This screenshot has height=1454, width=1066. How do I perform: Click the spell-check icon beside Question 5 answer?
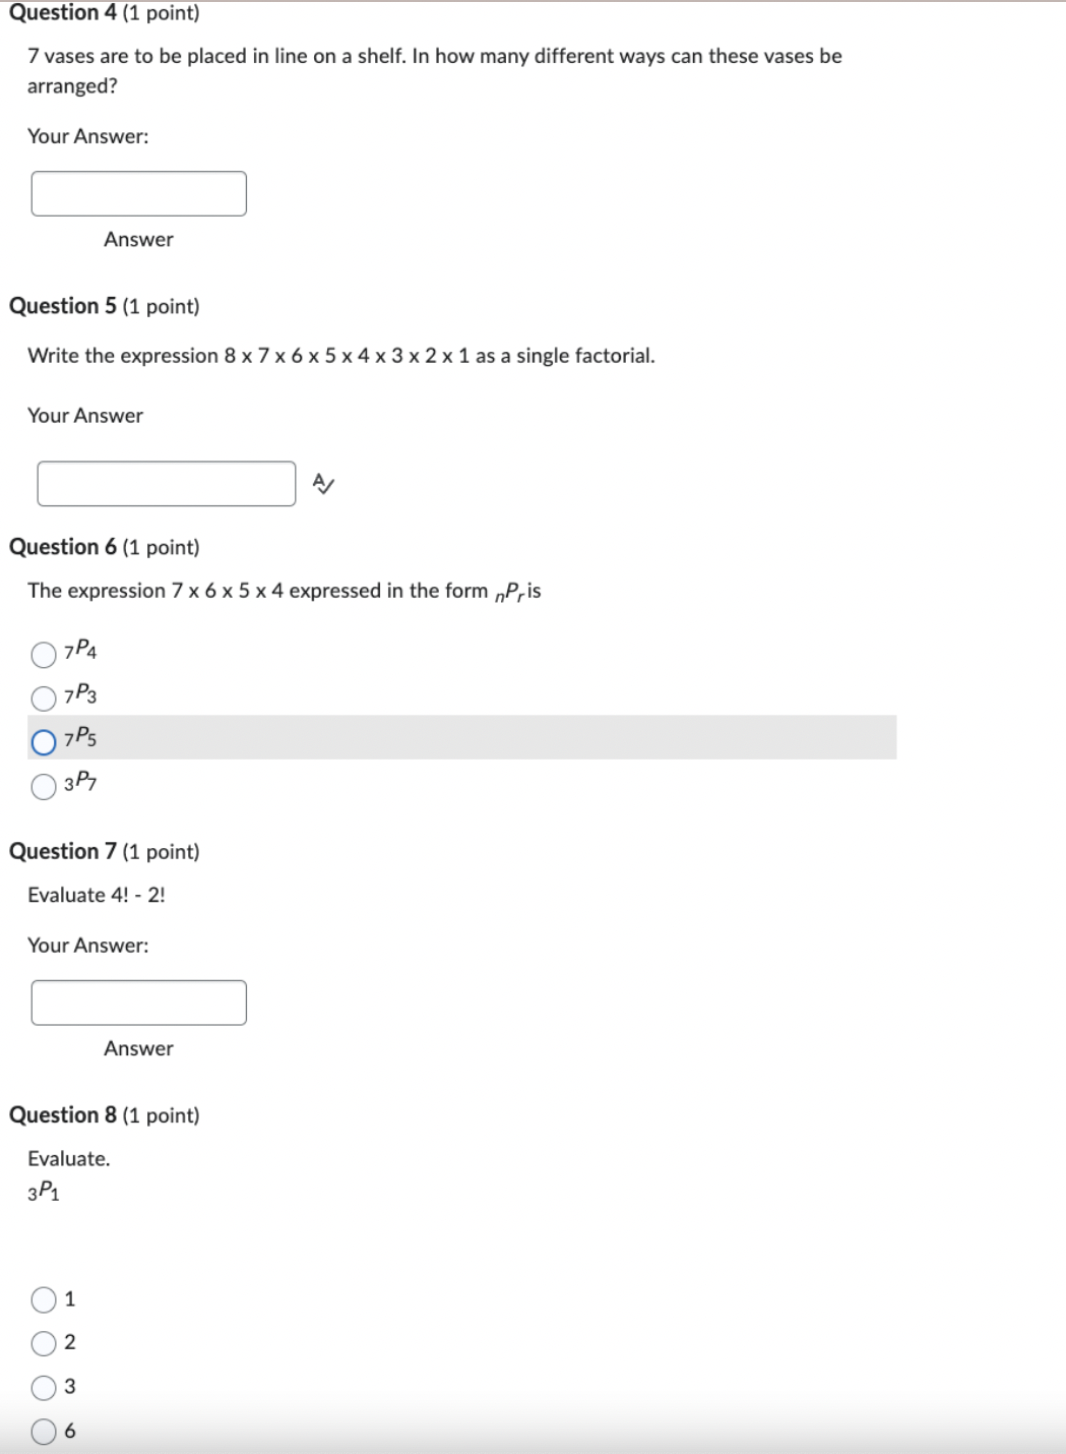point(322,484)
